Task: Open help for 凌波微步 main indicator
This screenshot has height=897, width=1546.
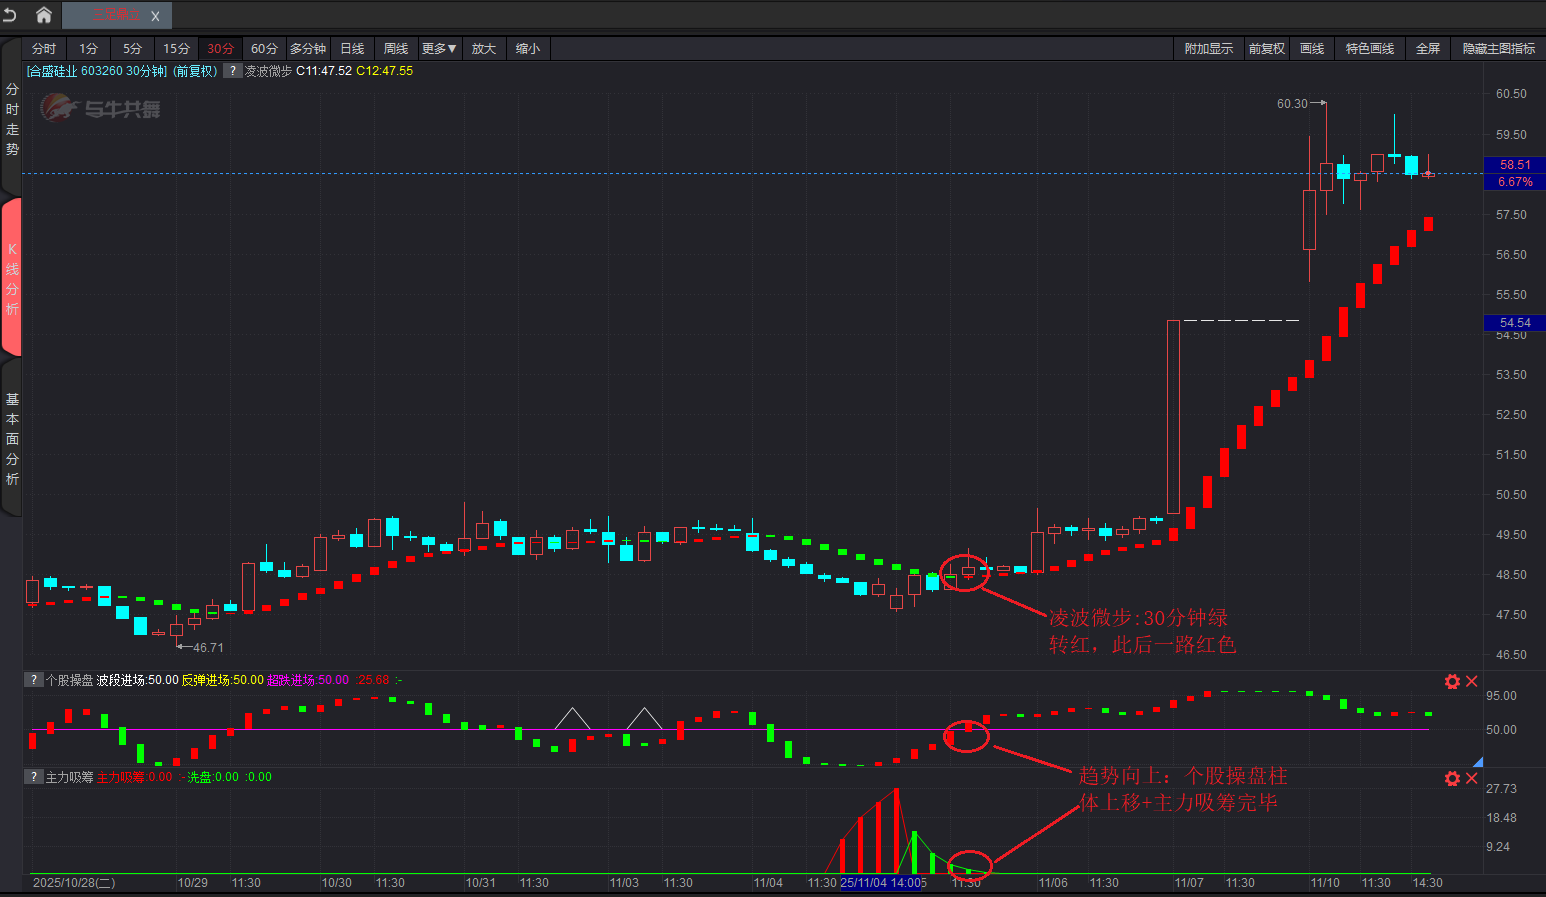Action: [232, 71]
